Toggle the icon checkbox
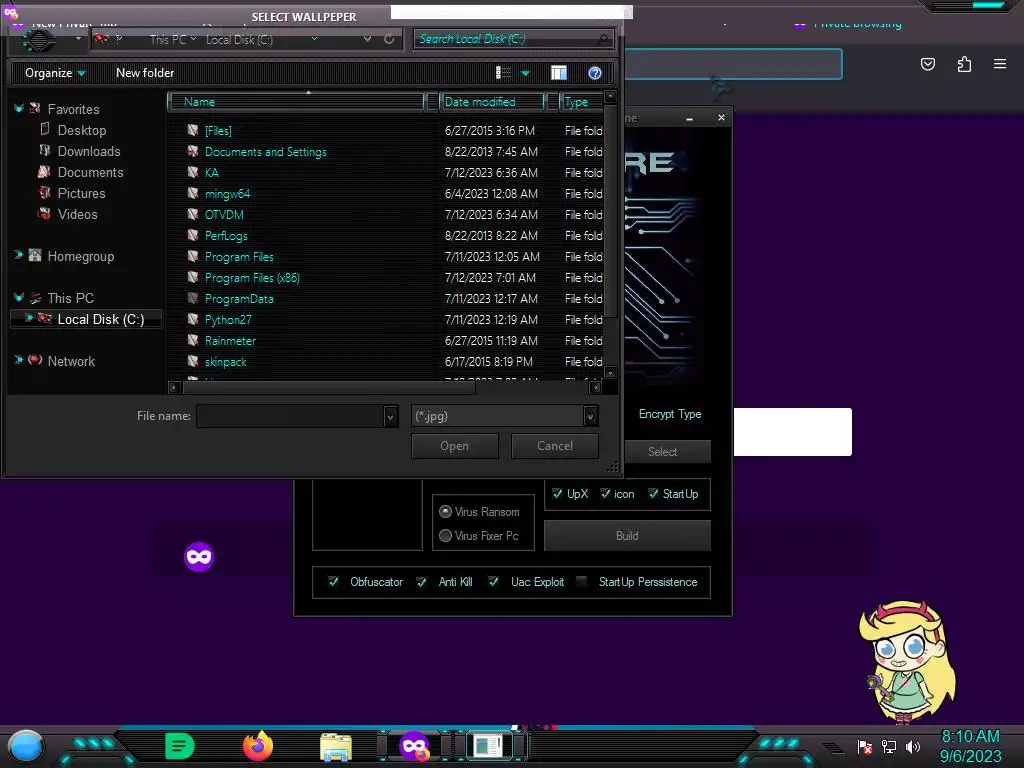 605,493
